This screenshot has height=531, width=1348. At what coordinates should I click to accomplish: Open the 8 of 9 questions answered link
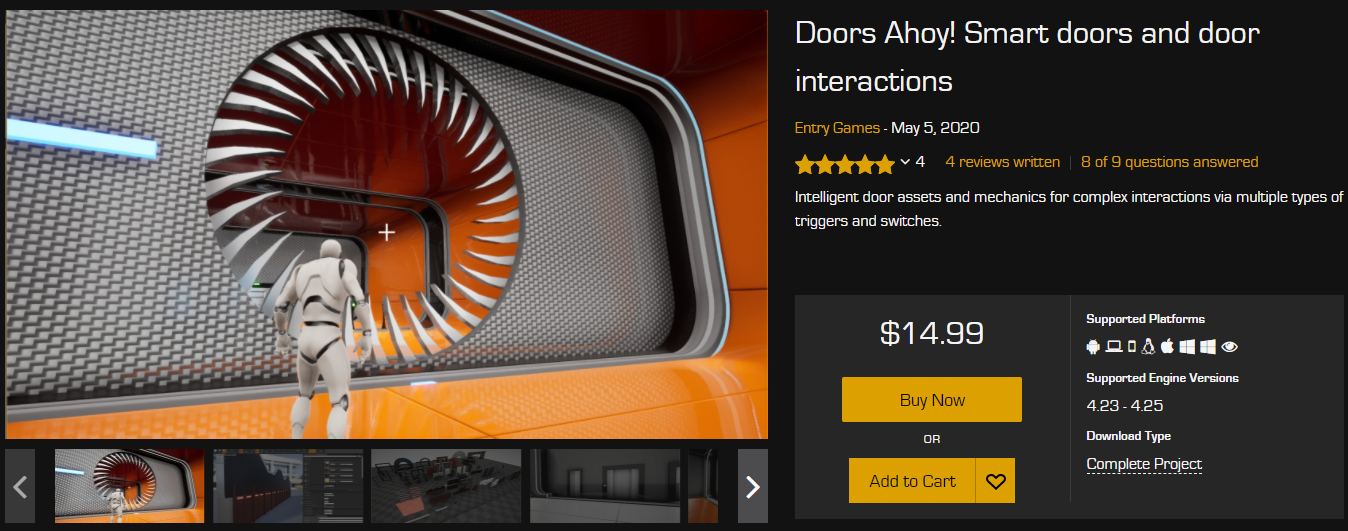[1169, 162]
